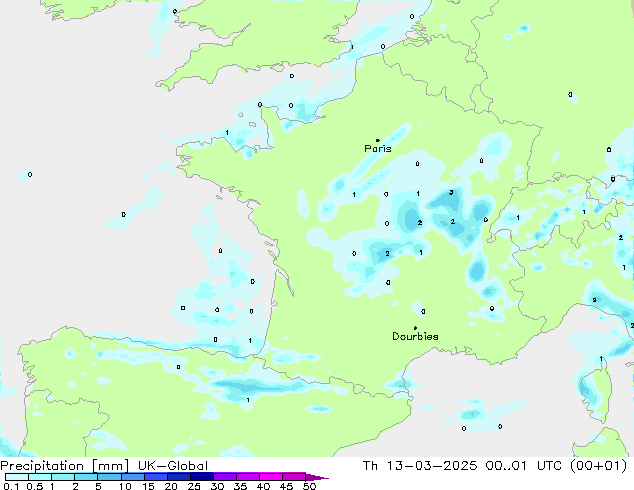
Task: Pick the 25–30 mm dark blue swatch
Action: coord(202,477)
